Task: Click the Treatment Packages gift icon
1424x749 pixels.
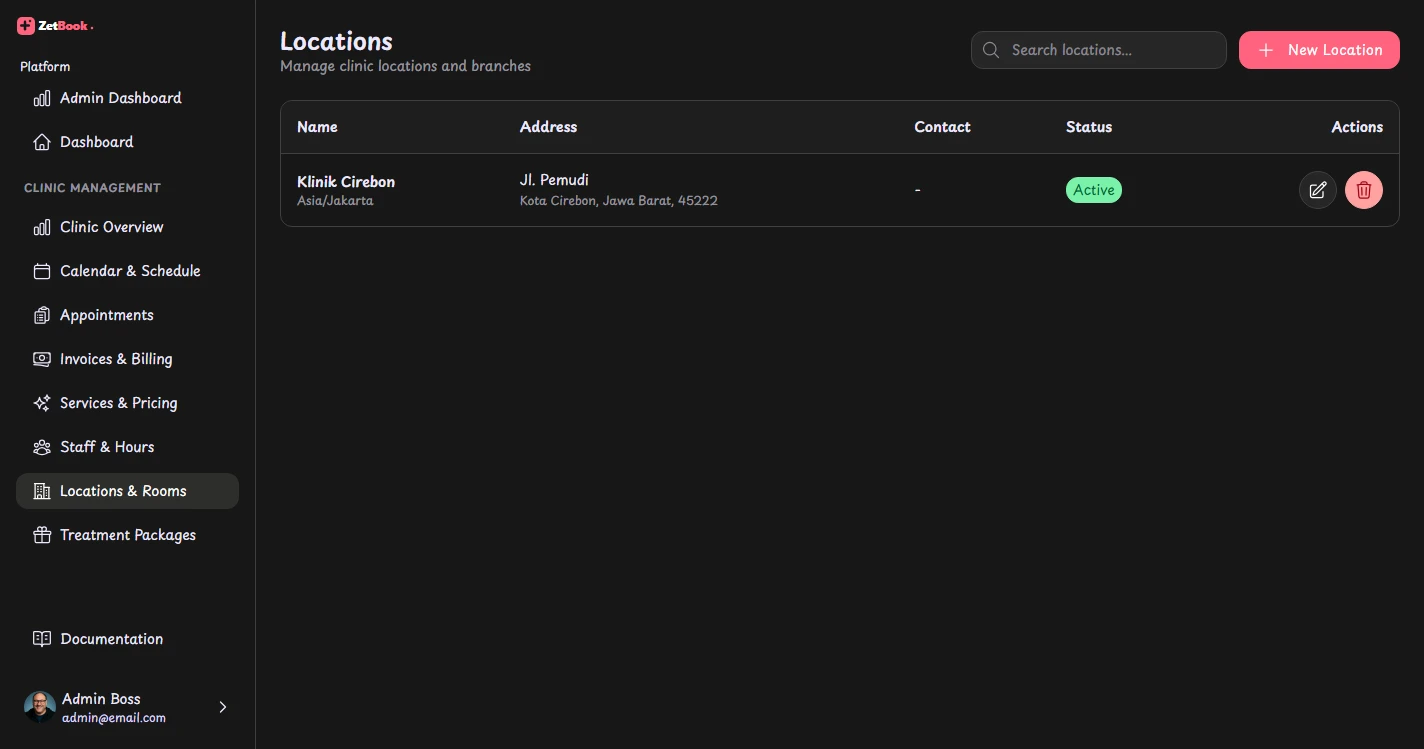Action: click(x=42, y=535)
